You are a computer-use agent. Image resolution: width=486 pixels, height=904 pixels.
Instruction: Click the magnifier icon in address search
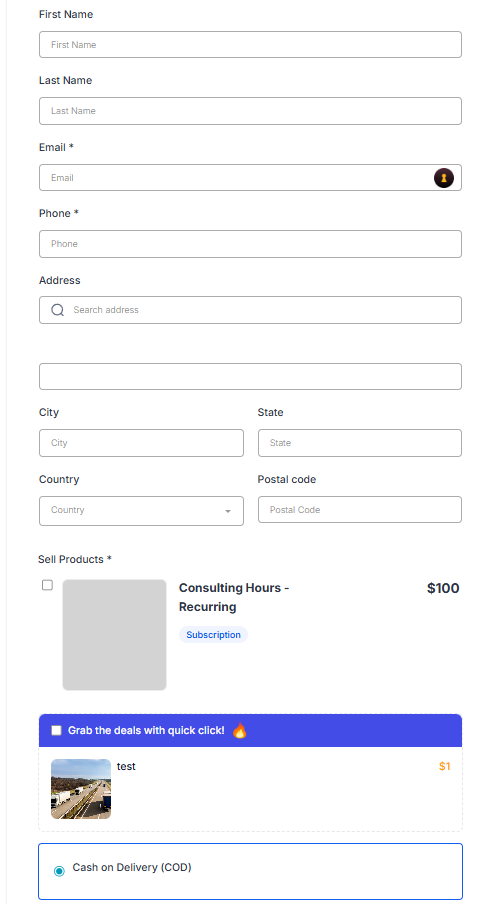[x=58, y=310]
